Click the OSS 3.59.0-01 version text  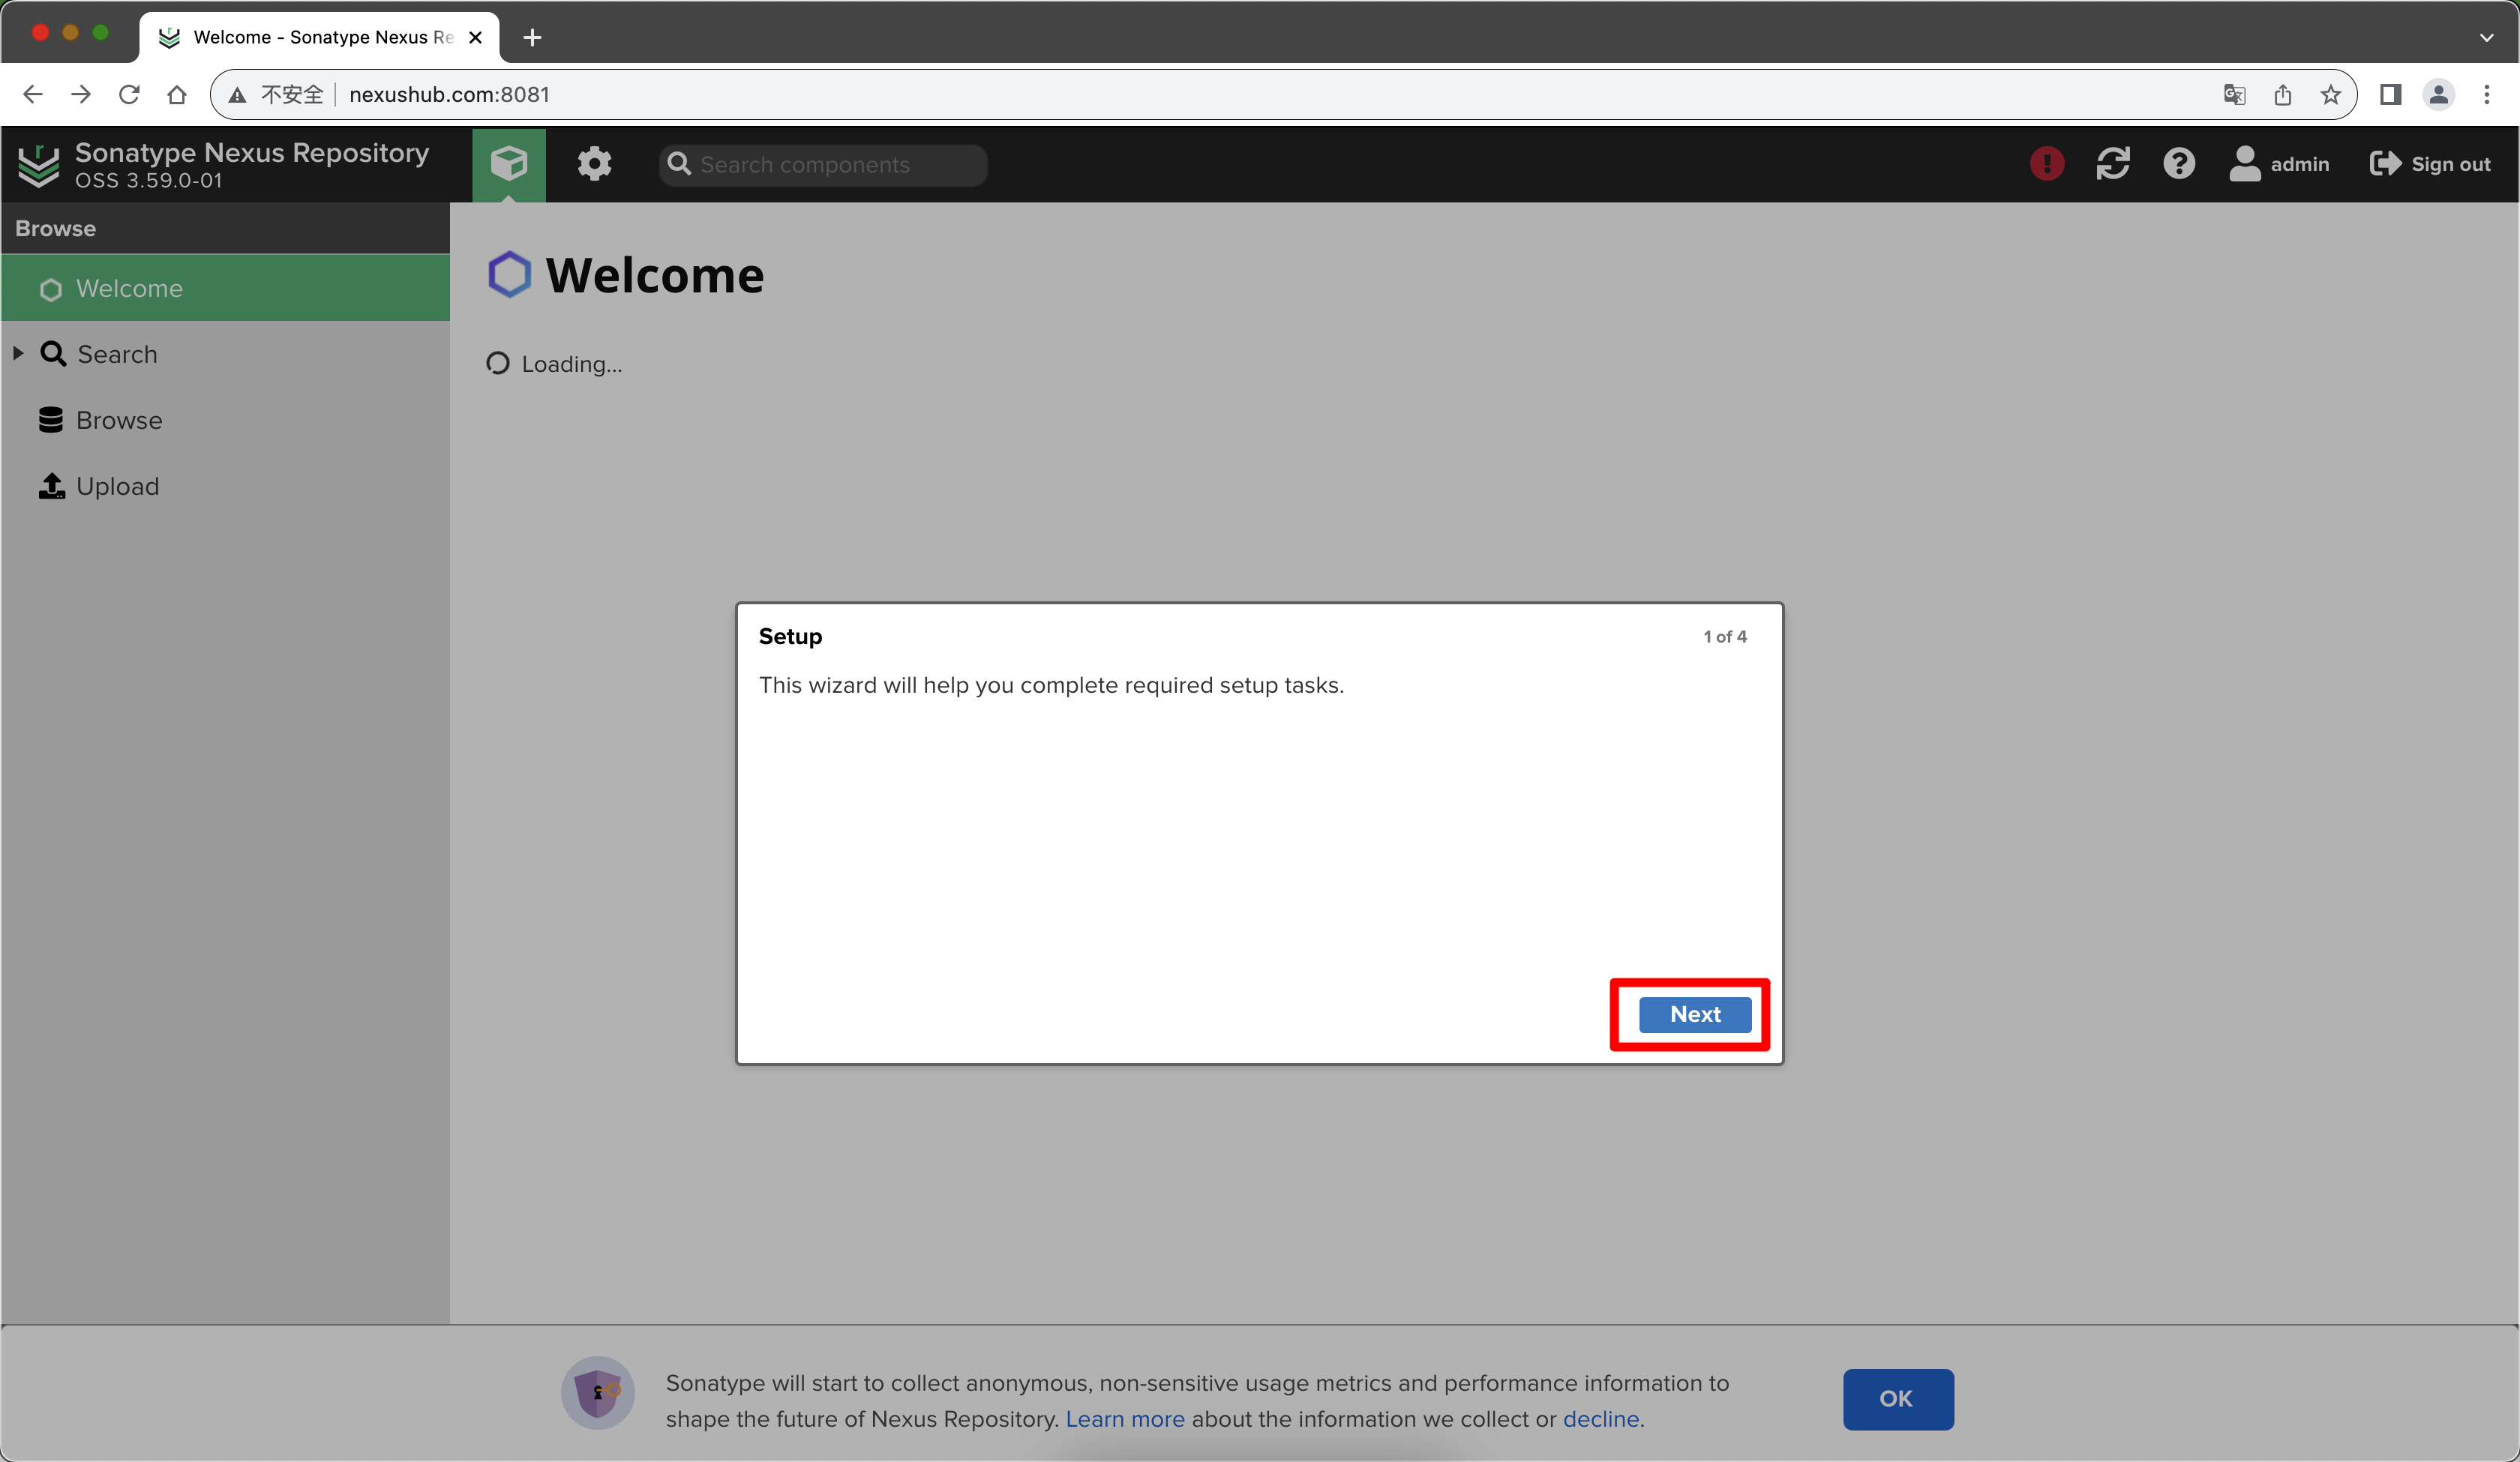(x=149, y=181)
